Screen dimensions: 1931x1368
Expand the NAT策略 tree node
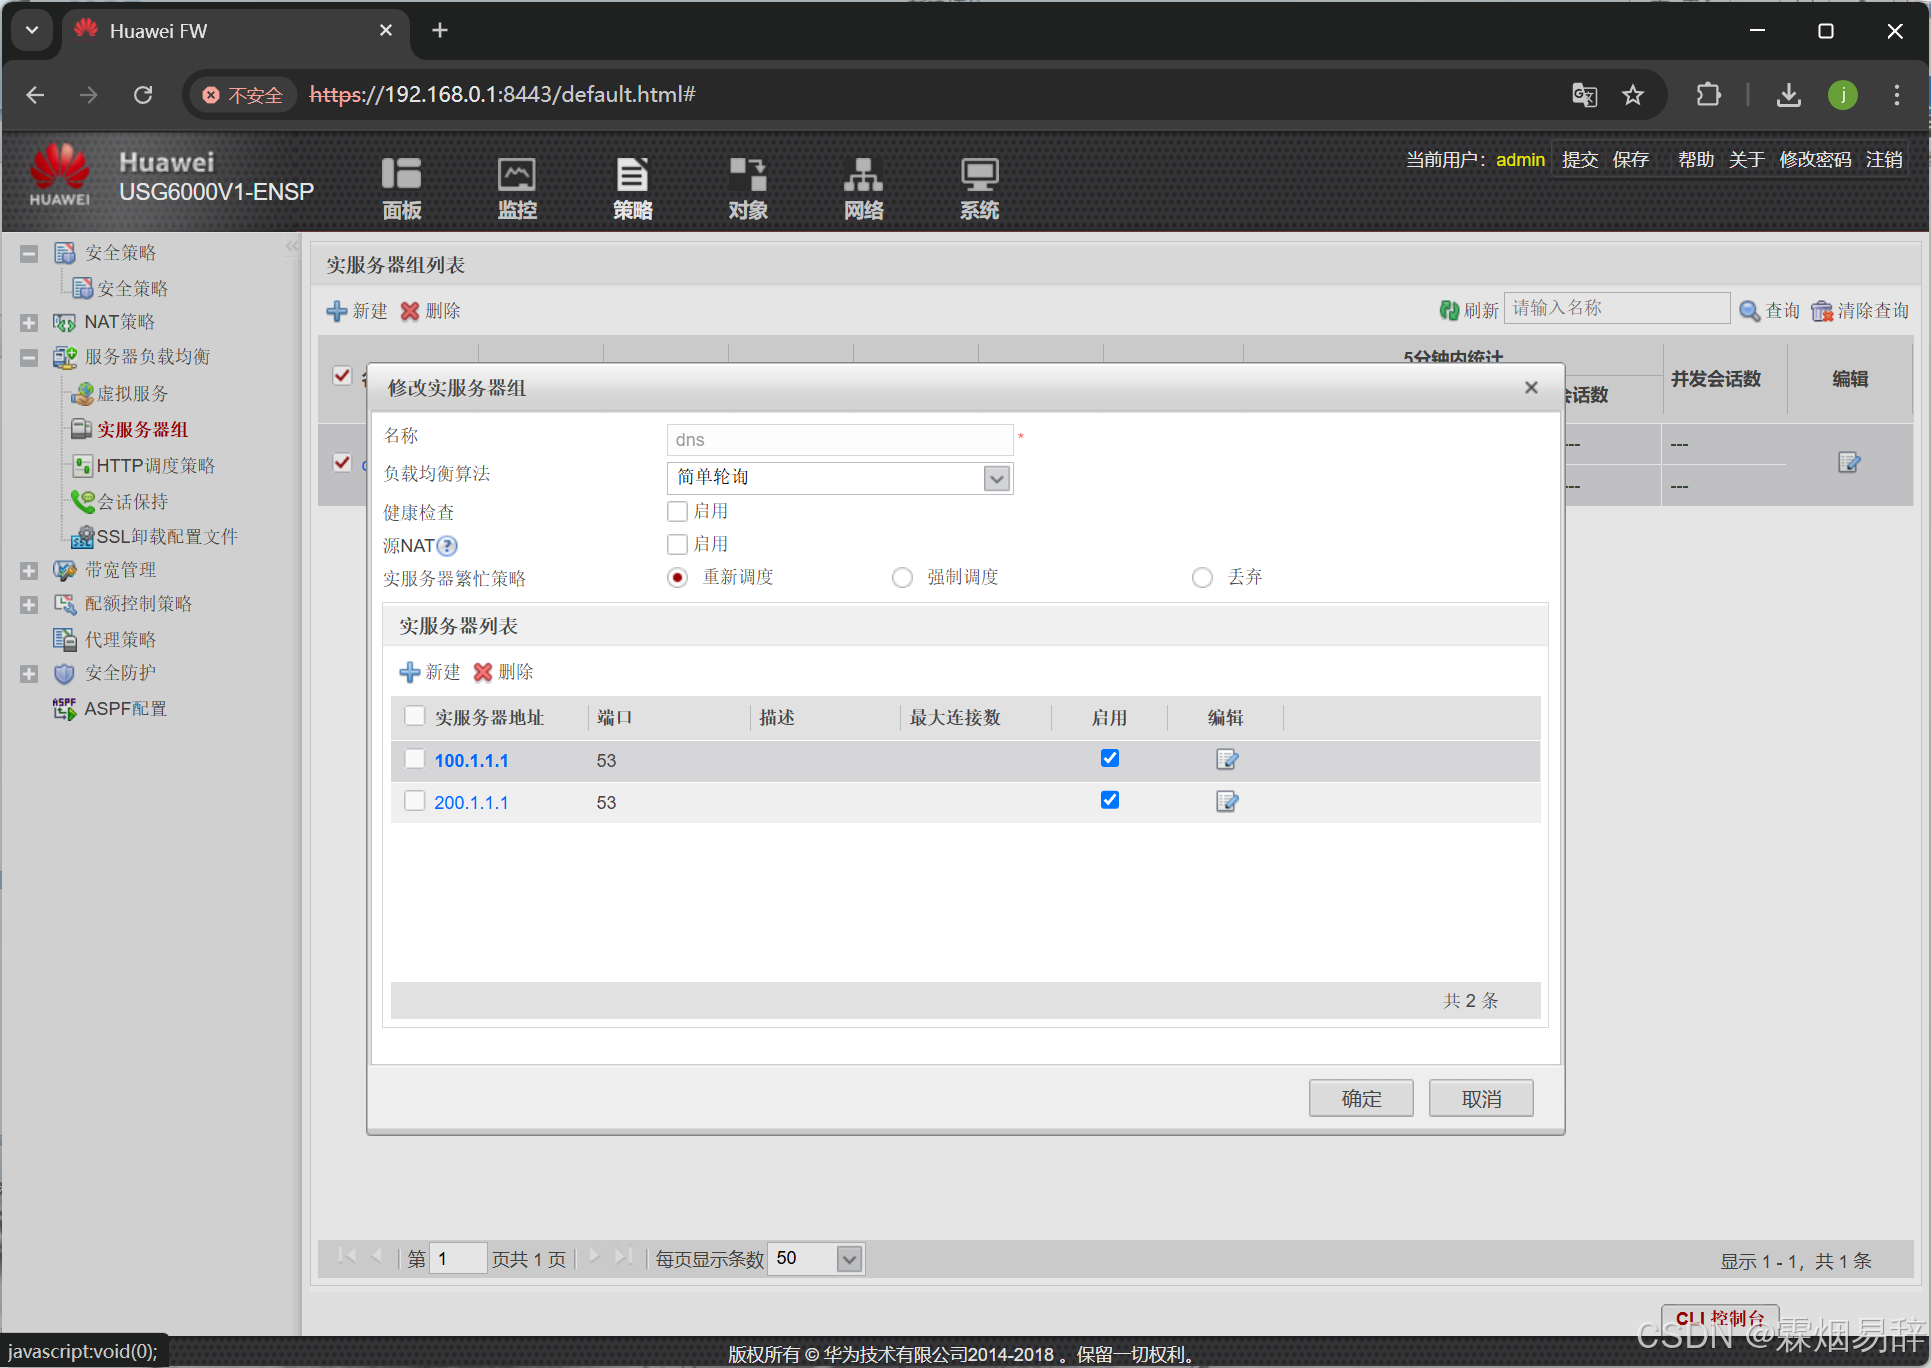29,322
